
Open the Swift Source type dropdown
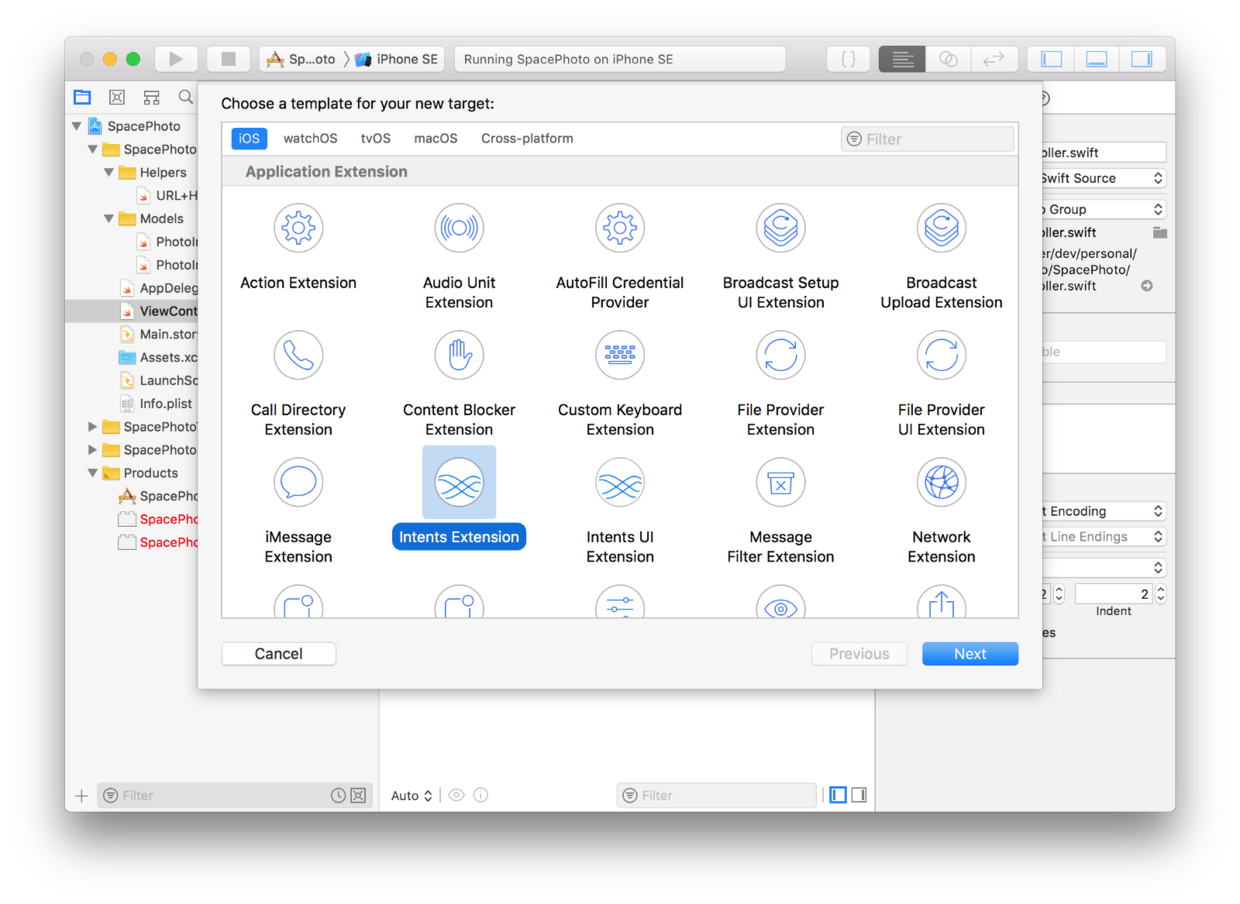(1104, 178)
